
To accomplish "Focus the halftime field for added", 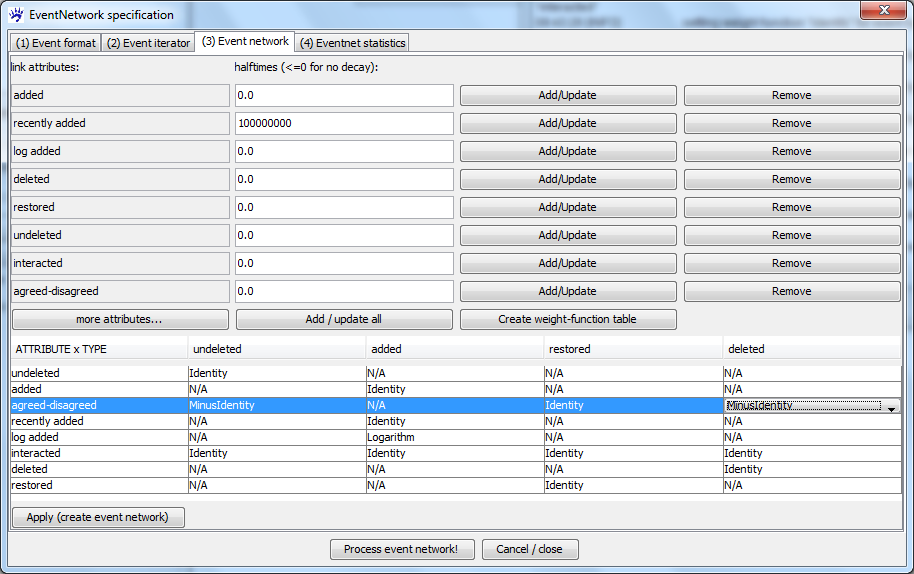I will (344, 96).
